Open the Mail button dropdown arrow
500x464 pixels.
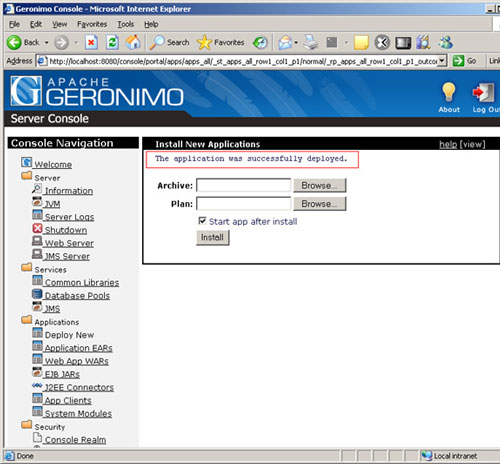coord(296,43)
